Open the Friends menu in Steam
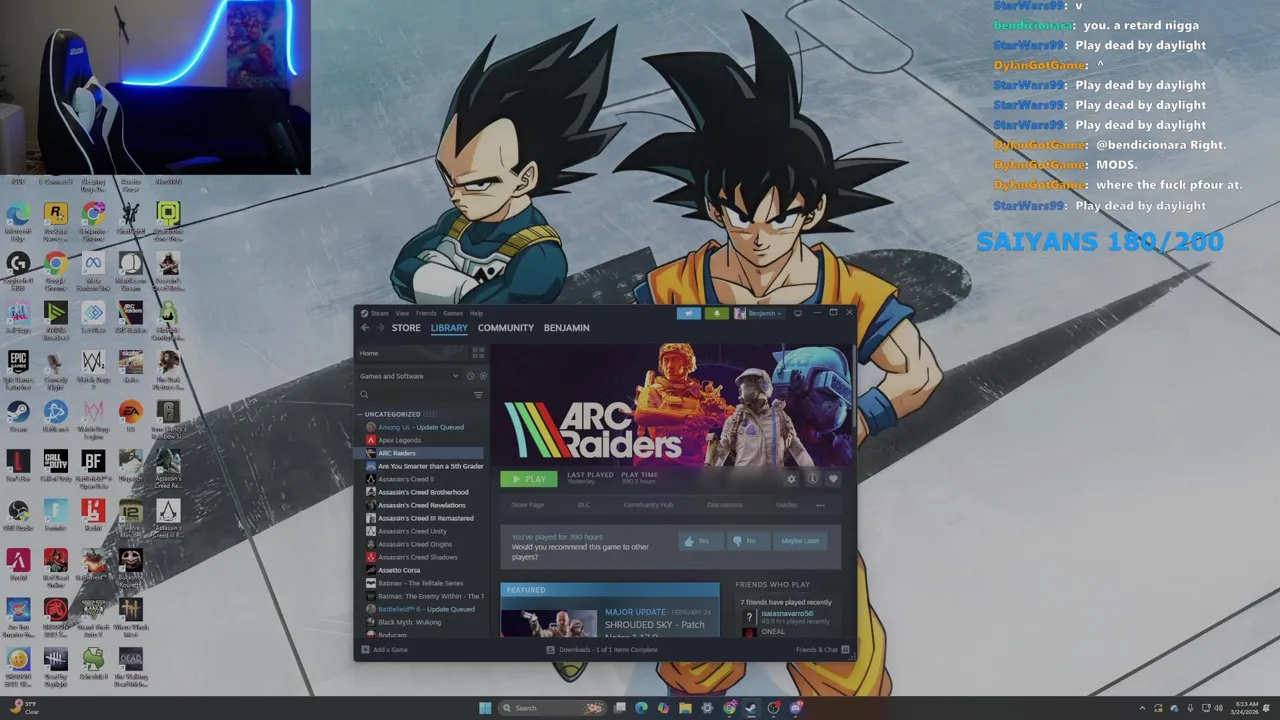Viewport: 1280px width, 720px height. (x=426, y=313)
